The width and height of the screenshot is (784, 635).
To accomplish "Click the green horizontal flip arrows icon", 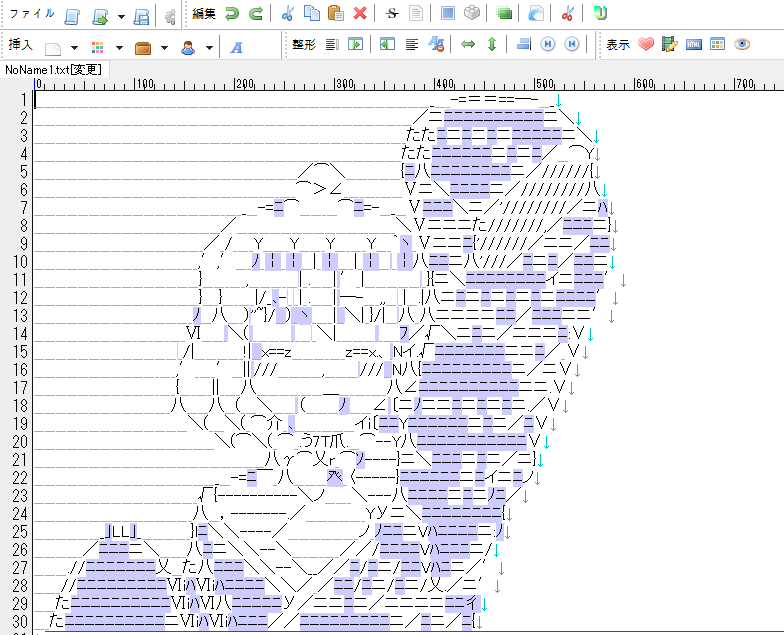I will [x=467, y=45].
